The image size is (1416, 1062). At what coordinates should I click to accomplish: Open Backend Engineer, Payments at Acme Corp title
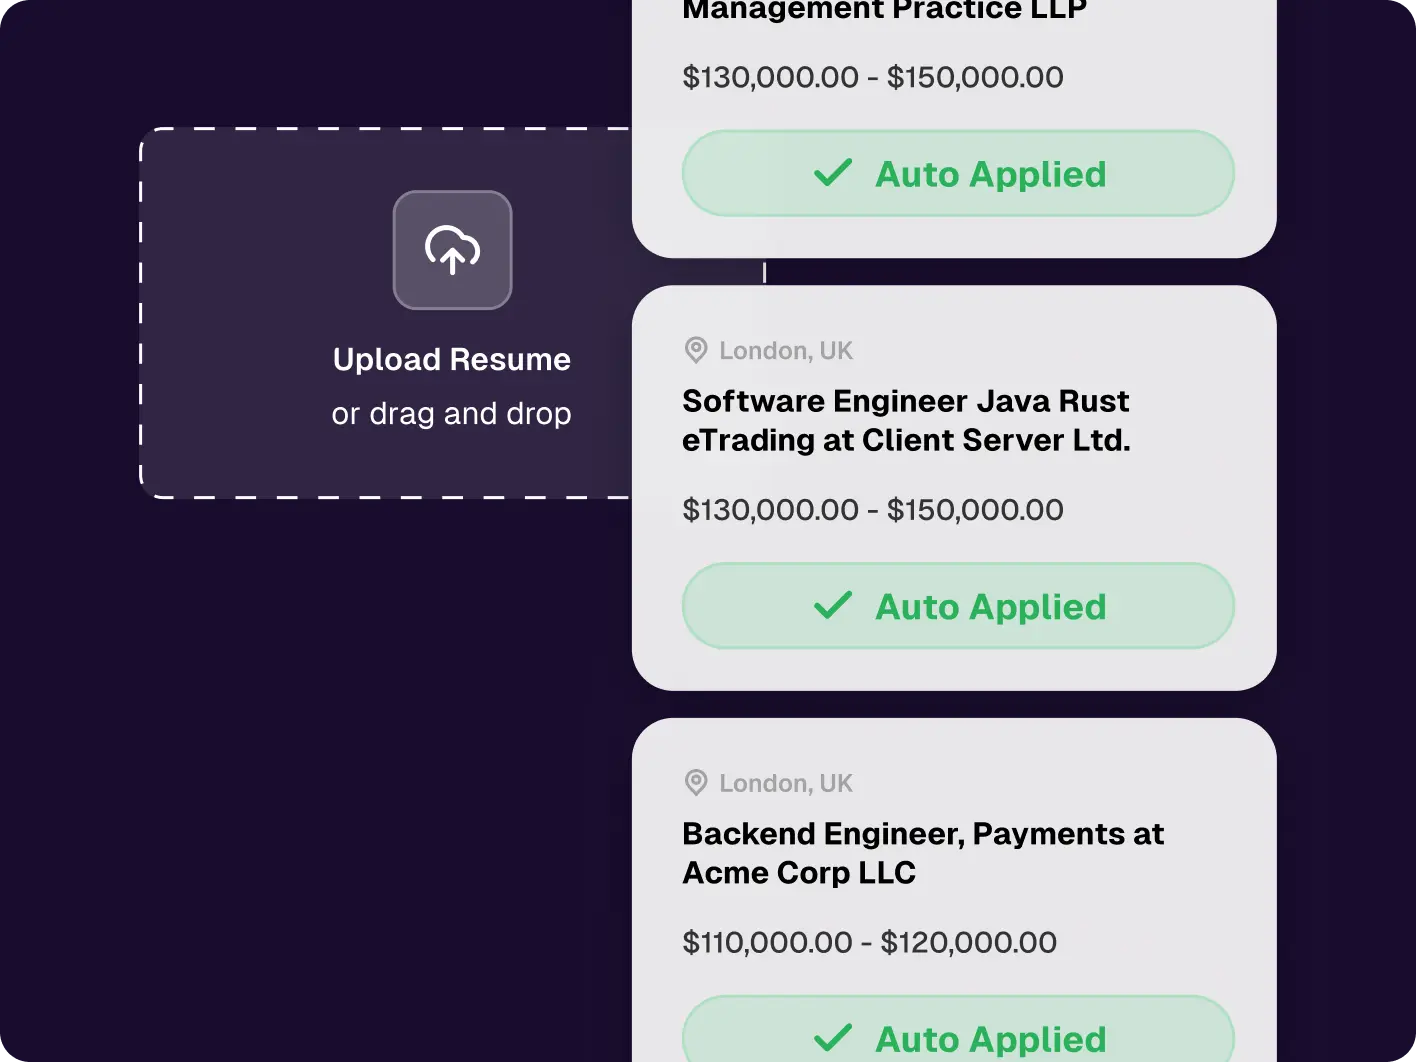click(x=923, y=853)
